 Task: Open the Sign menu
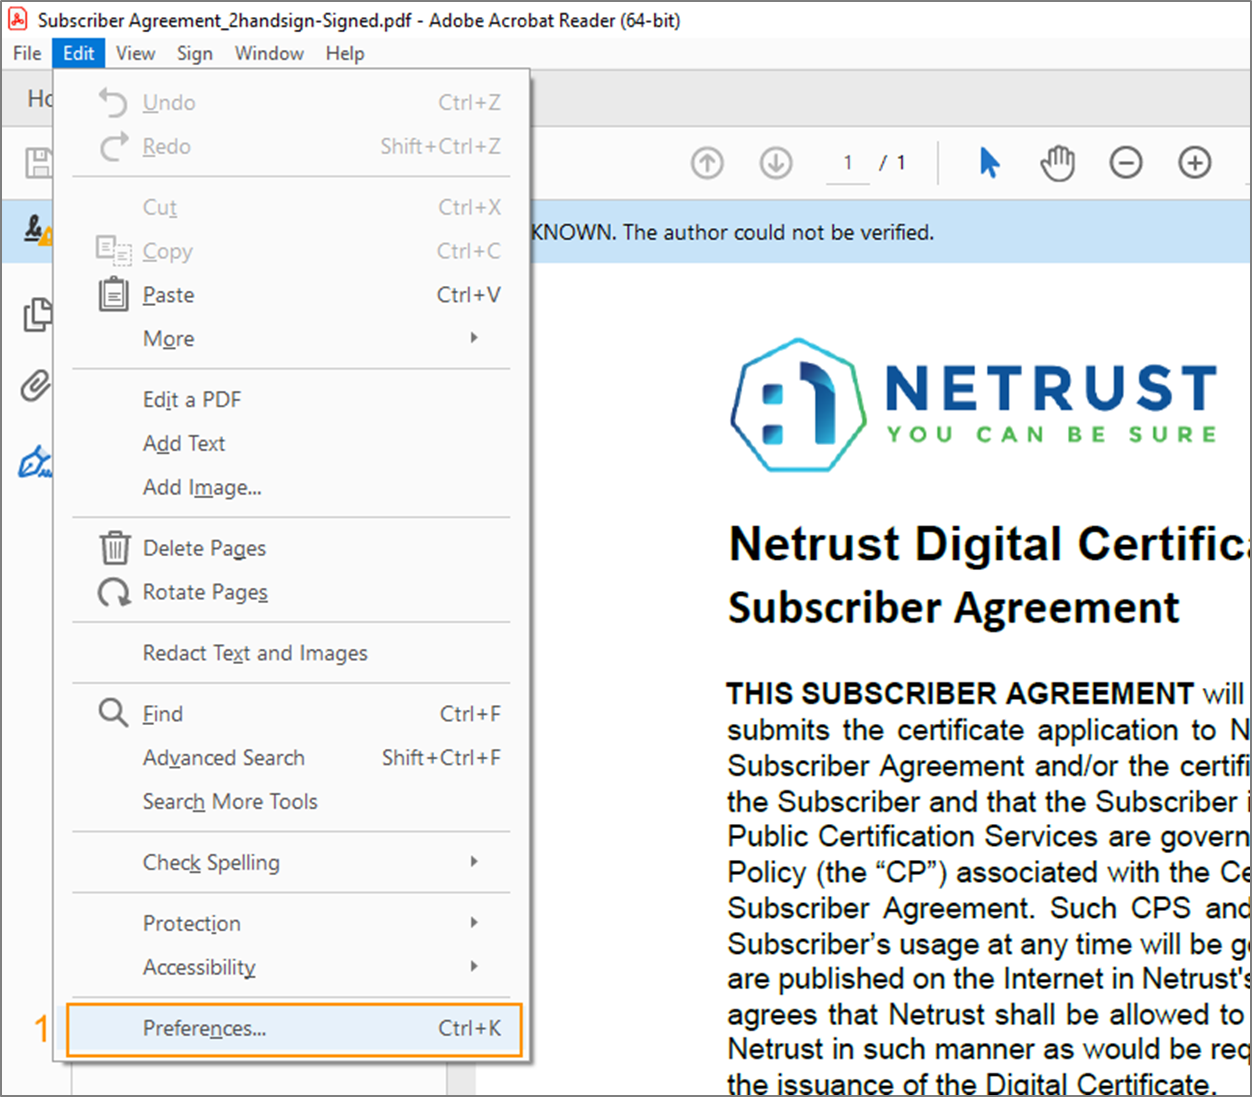[195, 53]
